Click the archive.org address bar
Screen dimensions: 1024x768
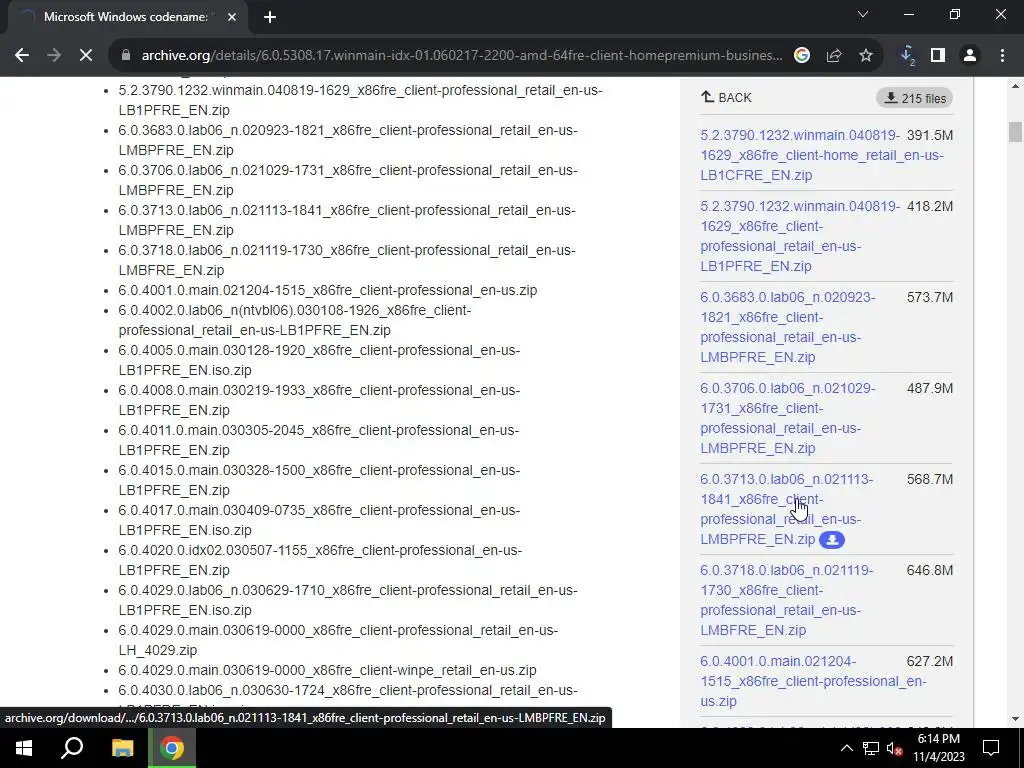[461, 56]
